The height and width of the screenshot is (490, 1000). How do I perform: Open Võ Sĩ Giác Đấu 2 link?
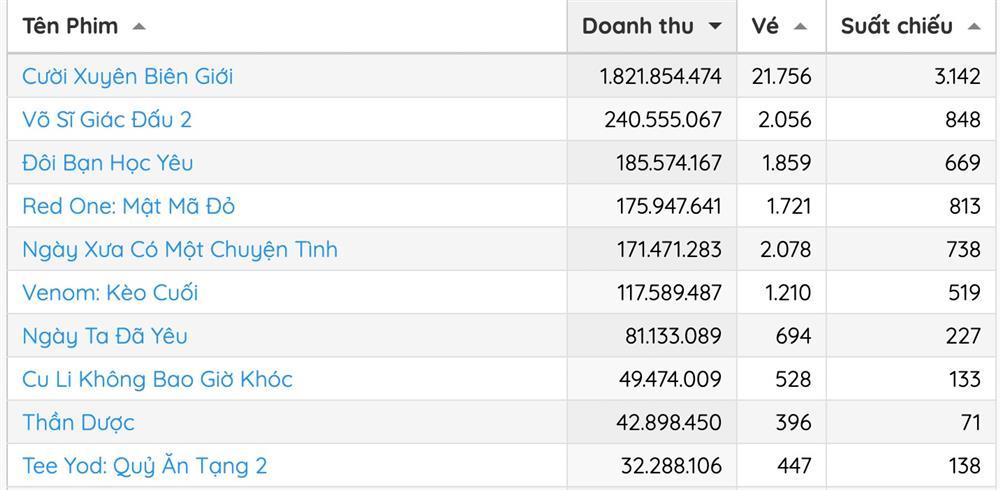pos(107,120)
